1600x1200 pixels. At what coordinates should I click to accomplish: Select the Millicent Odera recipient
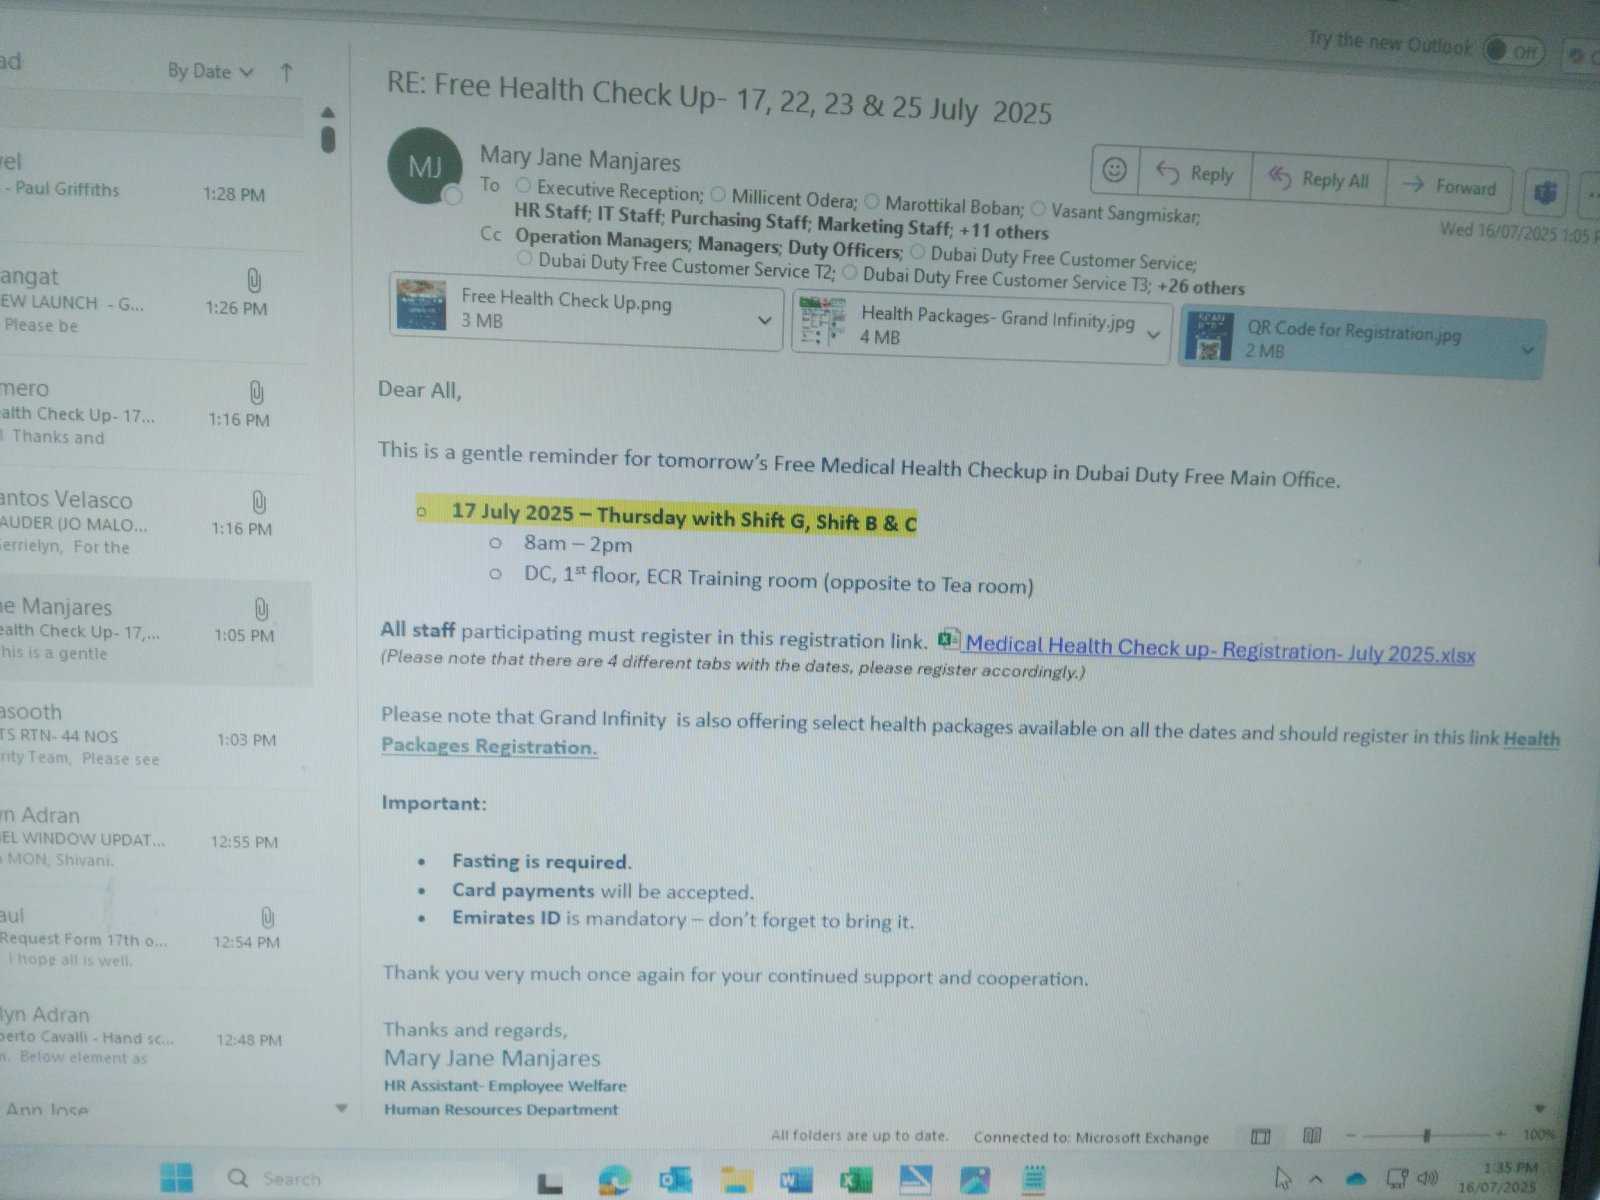794,198
